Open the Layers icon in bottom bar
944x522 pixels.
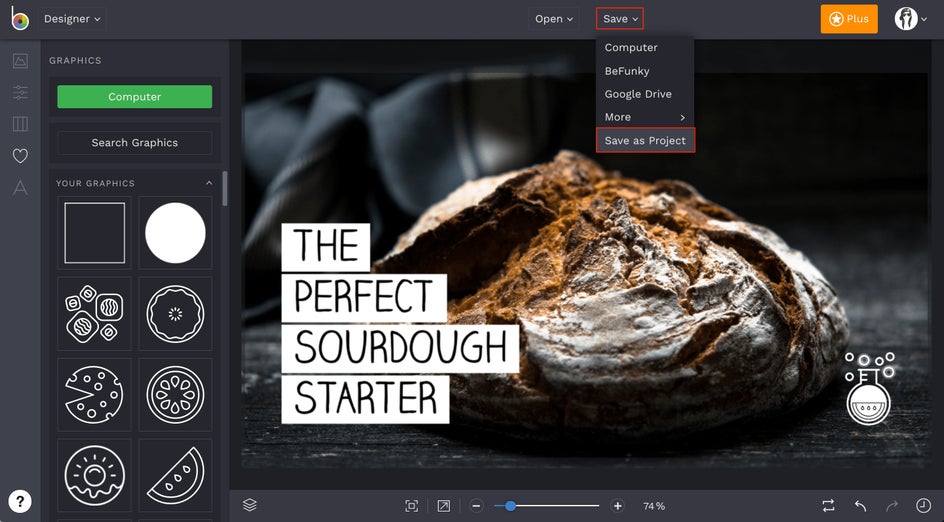pos(250,505)
